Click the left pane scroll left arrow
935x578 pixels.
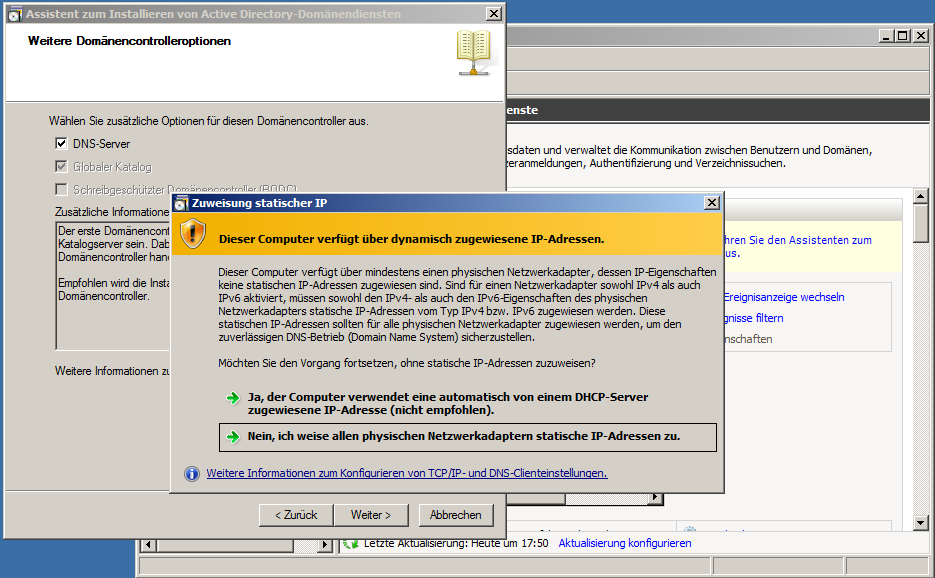coord(149,545)
